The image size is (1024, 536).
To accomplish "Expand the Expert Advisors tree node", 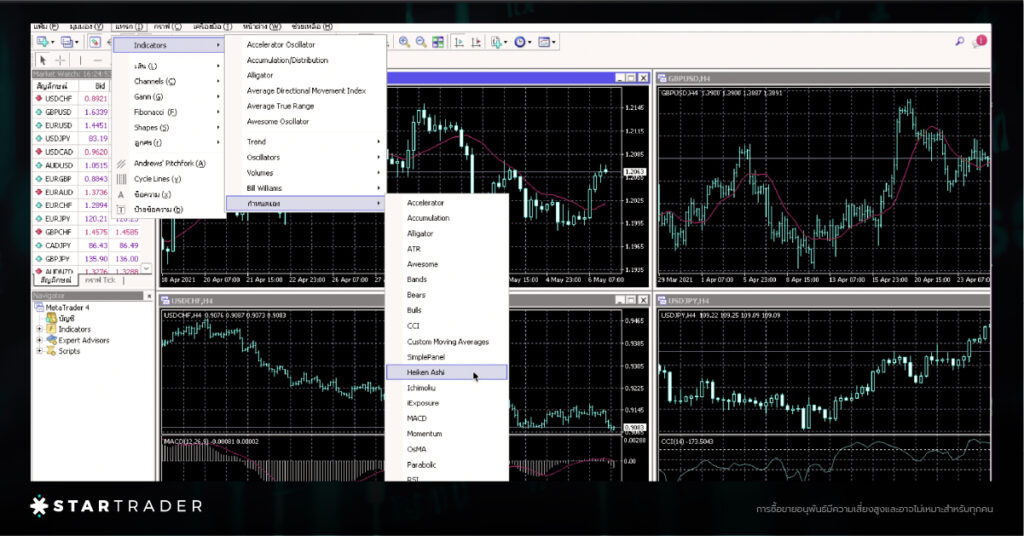I will tap(39, 340).
